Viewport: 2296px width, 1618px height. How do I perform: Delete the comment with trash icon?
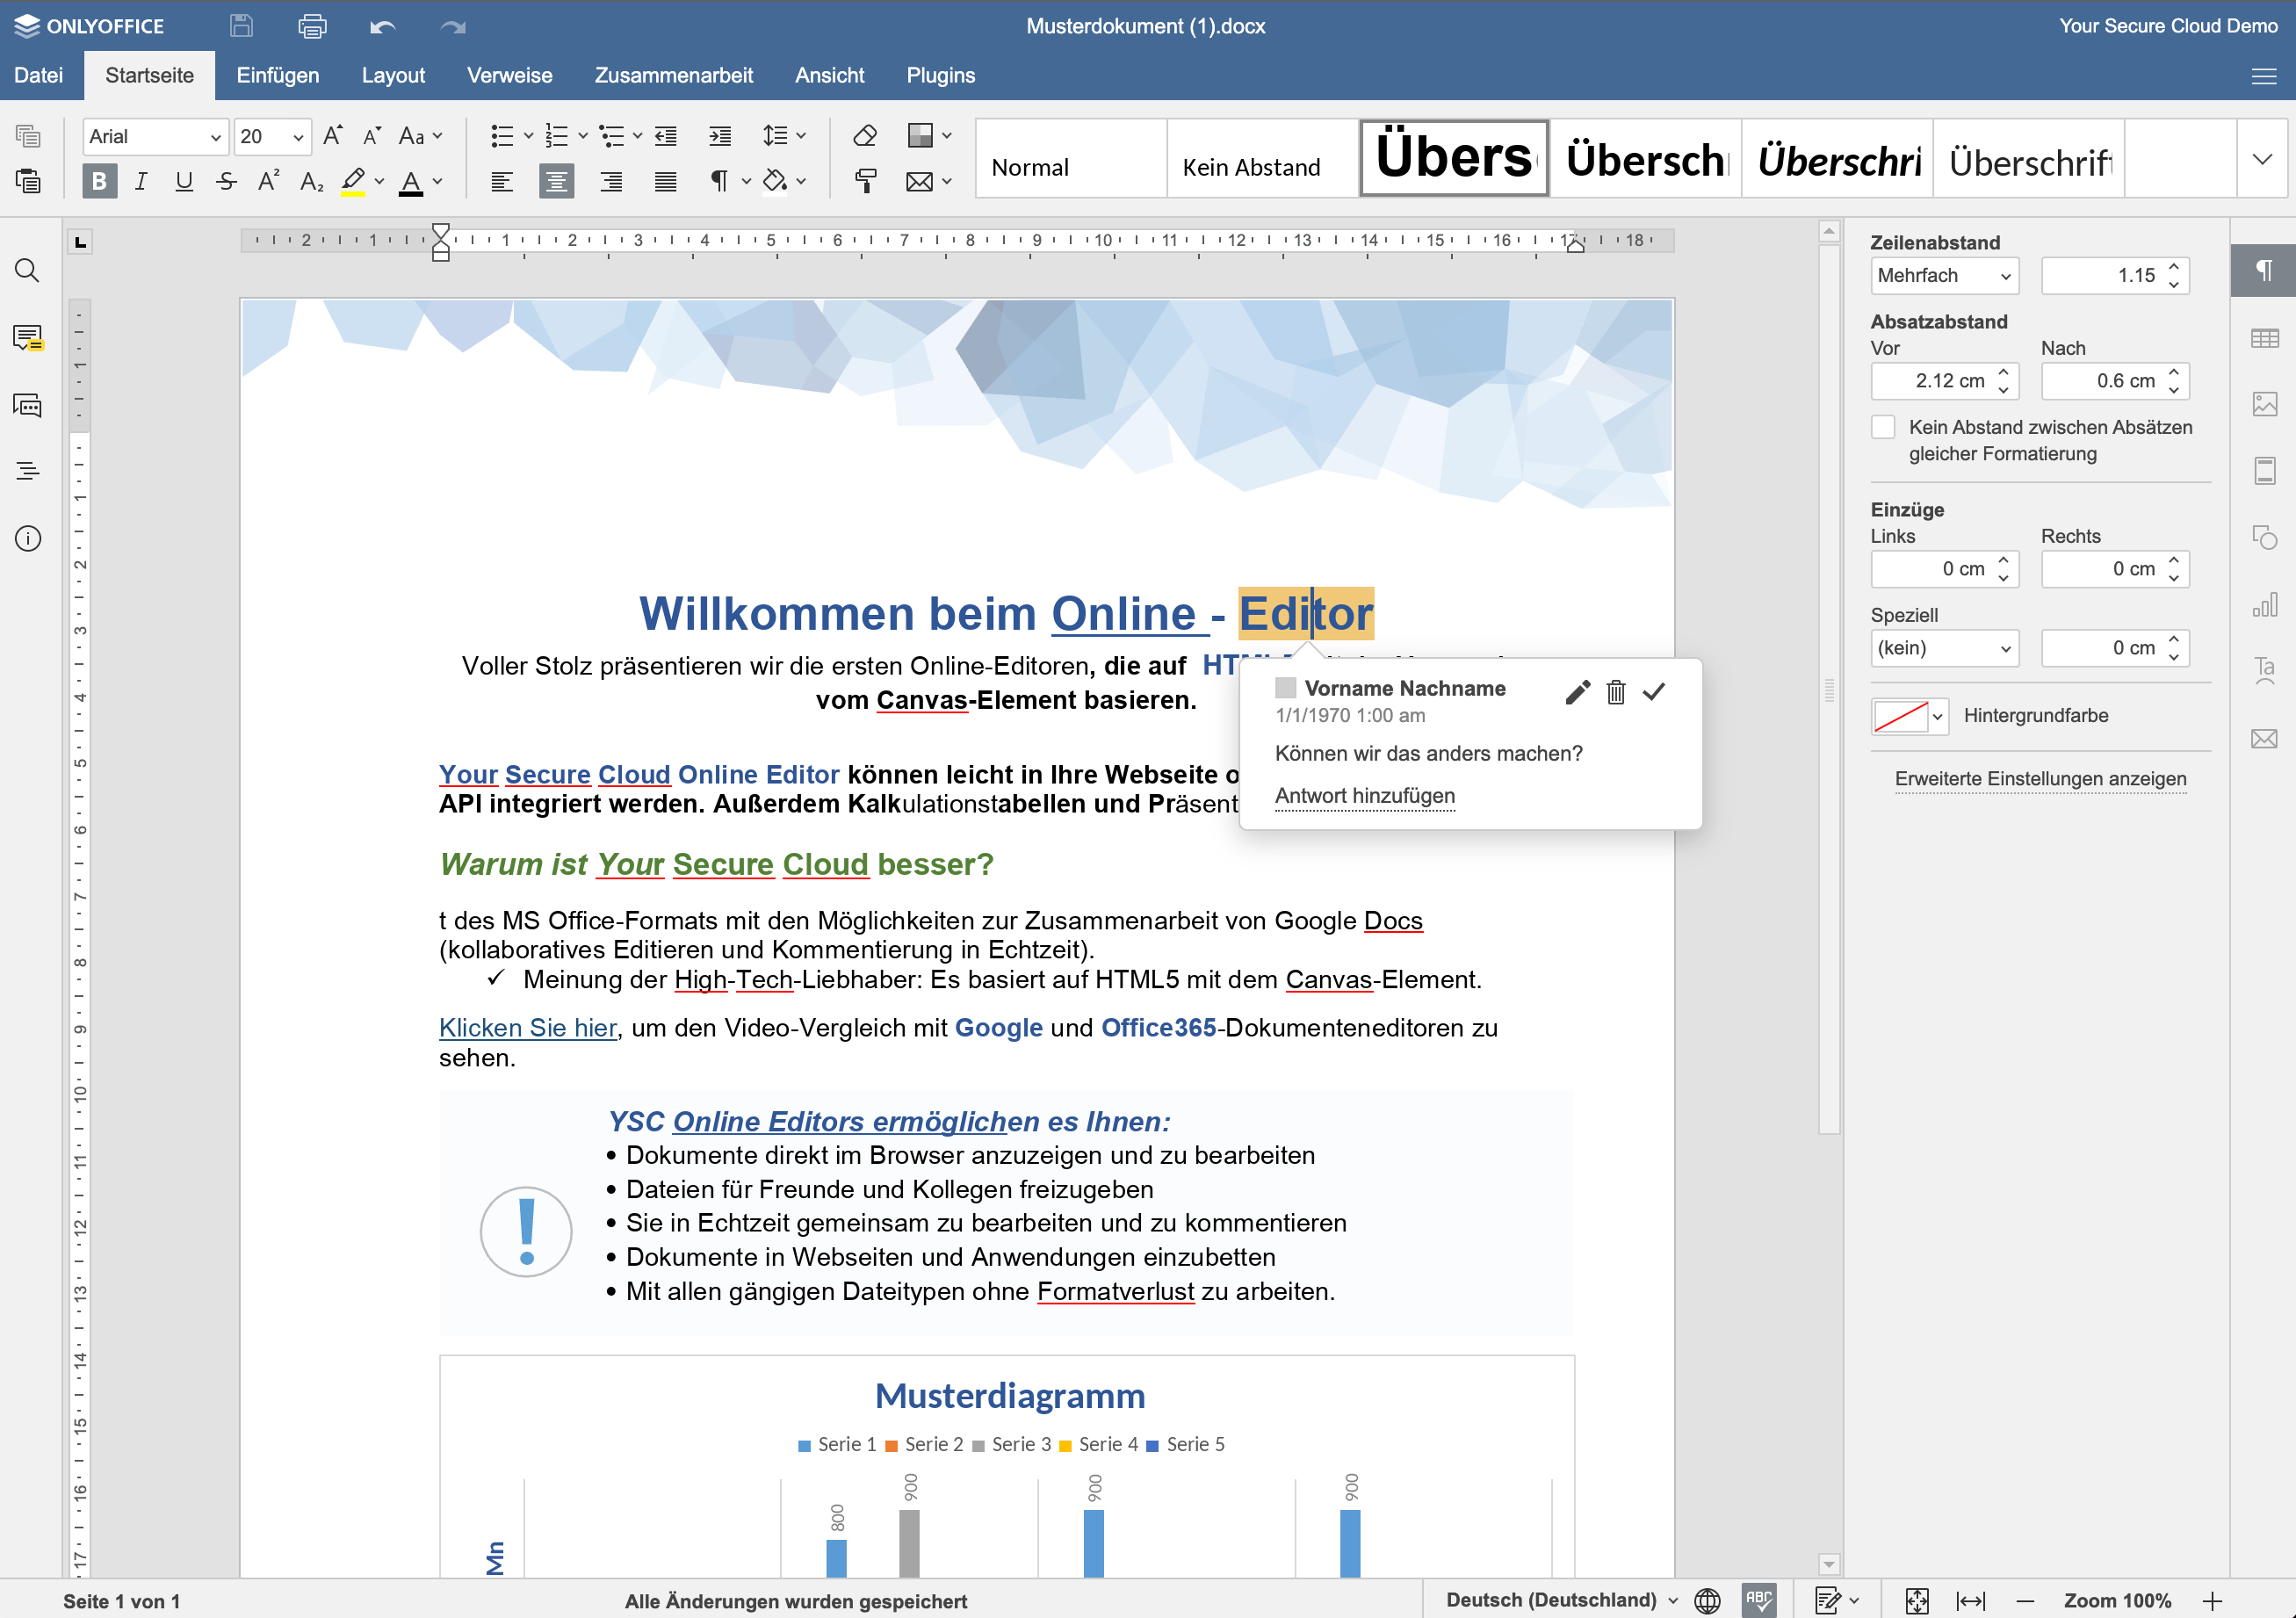(1615, 691)
